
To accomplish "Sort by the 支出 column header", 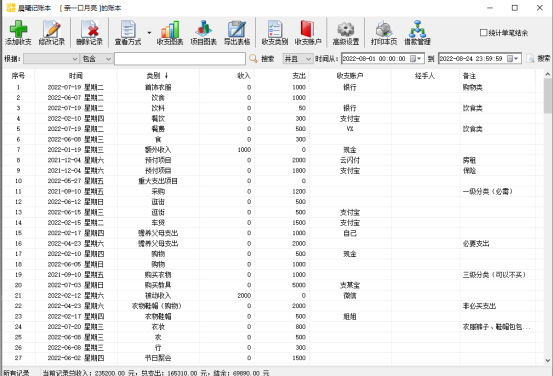I will click(x=282, y=76).
